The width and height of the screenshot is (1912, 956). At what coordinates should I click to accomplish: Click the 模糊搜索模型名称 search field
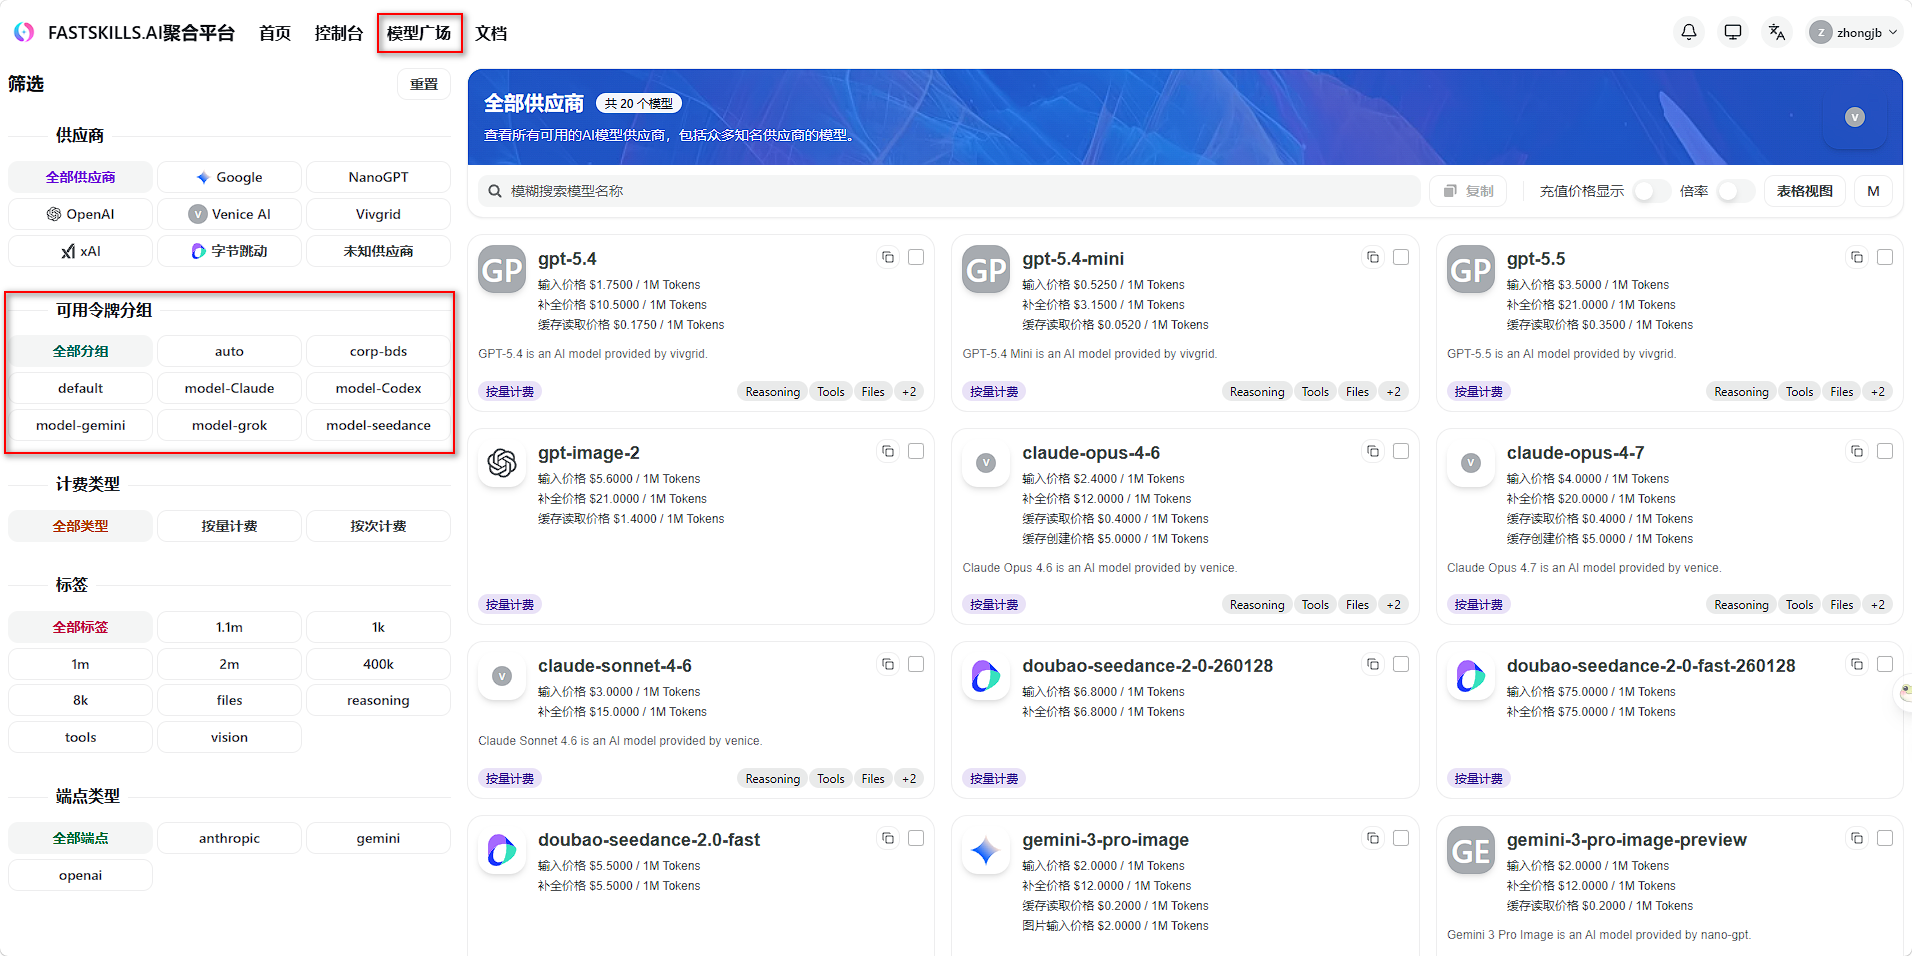[949, 191]
